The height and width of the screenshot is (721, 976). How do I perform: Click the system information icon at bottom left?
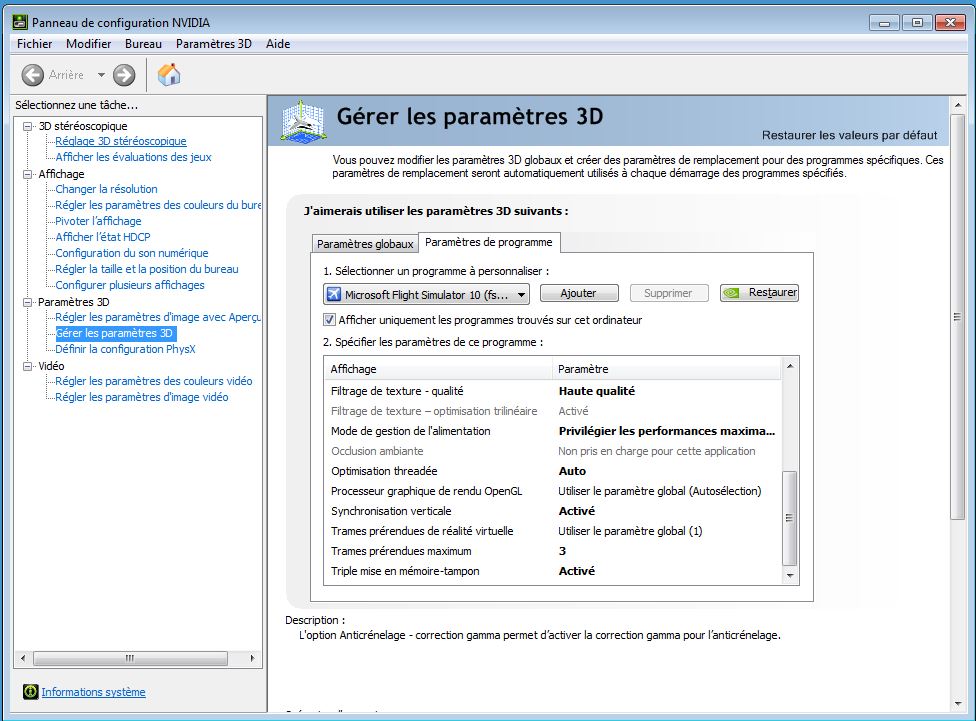click(x=30, y=692)
